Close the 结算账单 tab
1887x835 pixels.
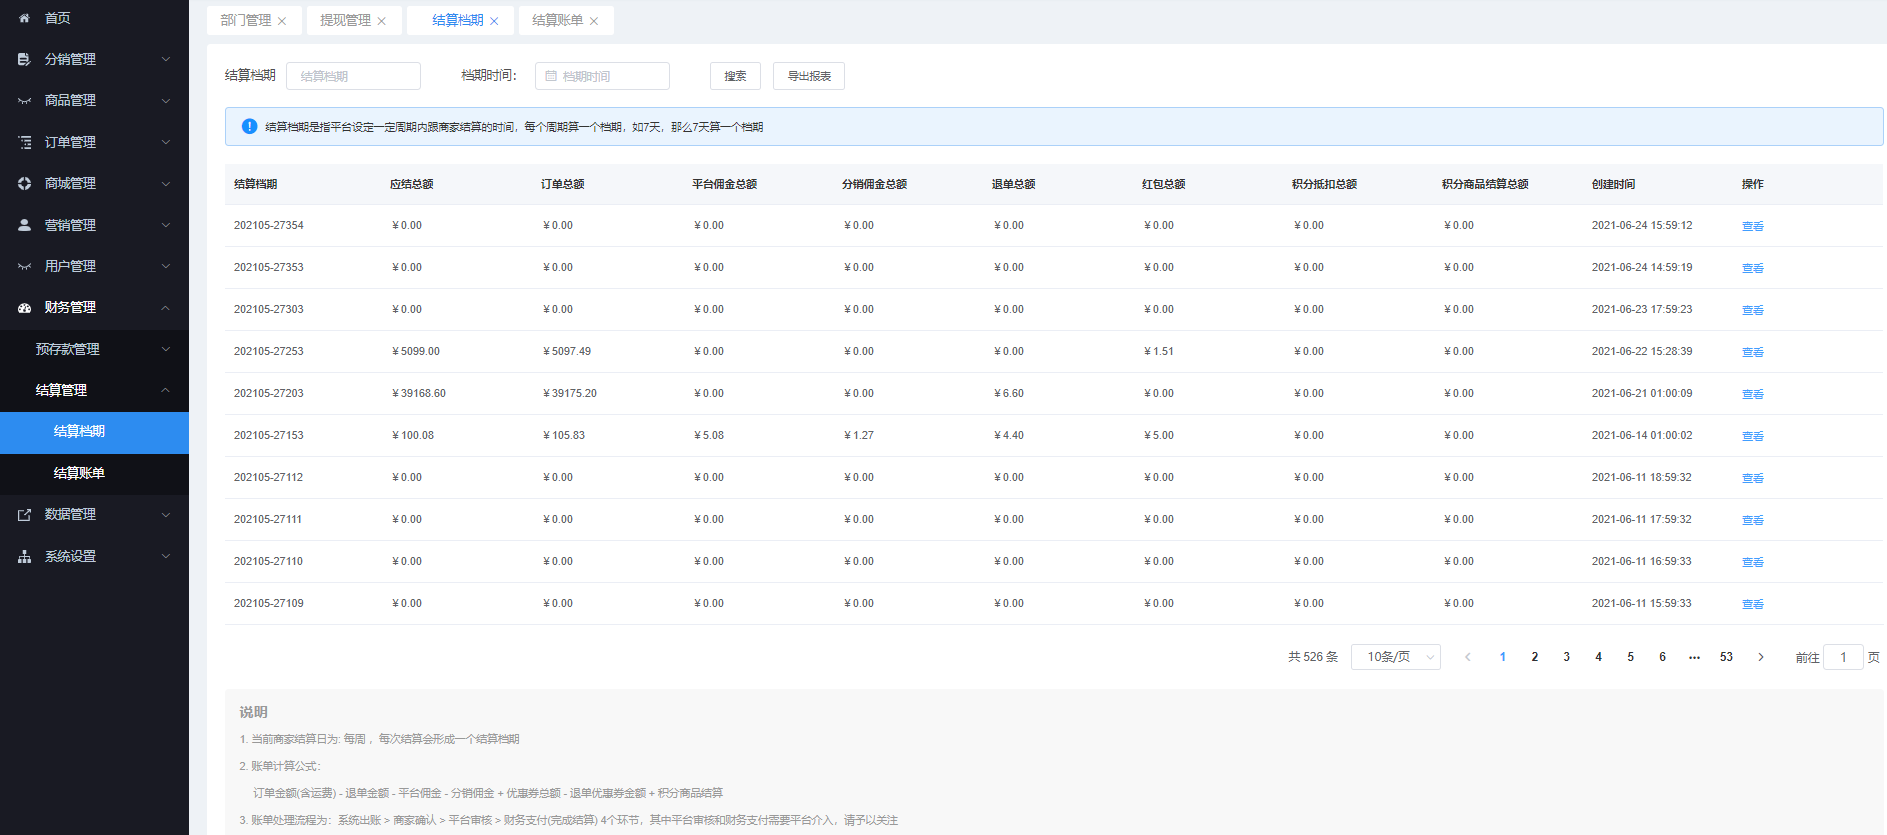point(594,21)
